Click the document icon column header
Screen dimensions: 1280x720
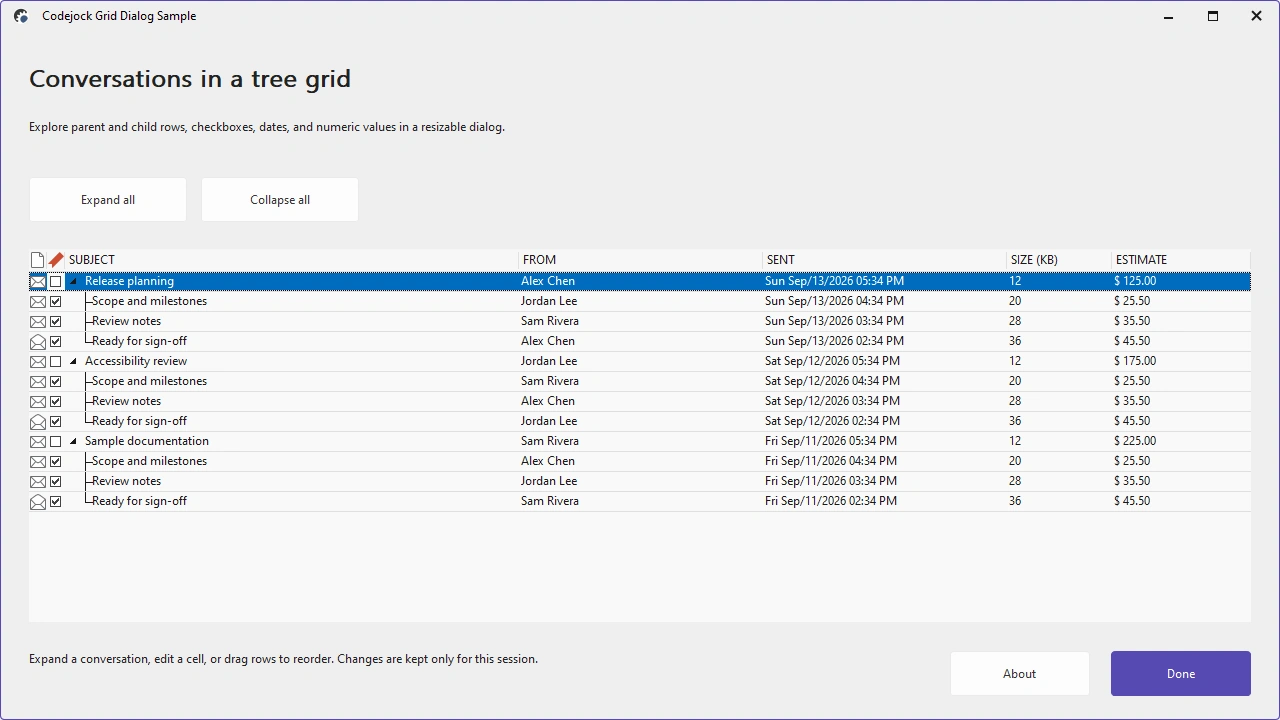click(37, 260)
